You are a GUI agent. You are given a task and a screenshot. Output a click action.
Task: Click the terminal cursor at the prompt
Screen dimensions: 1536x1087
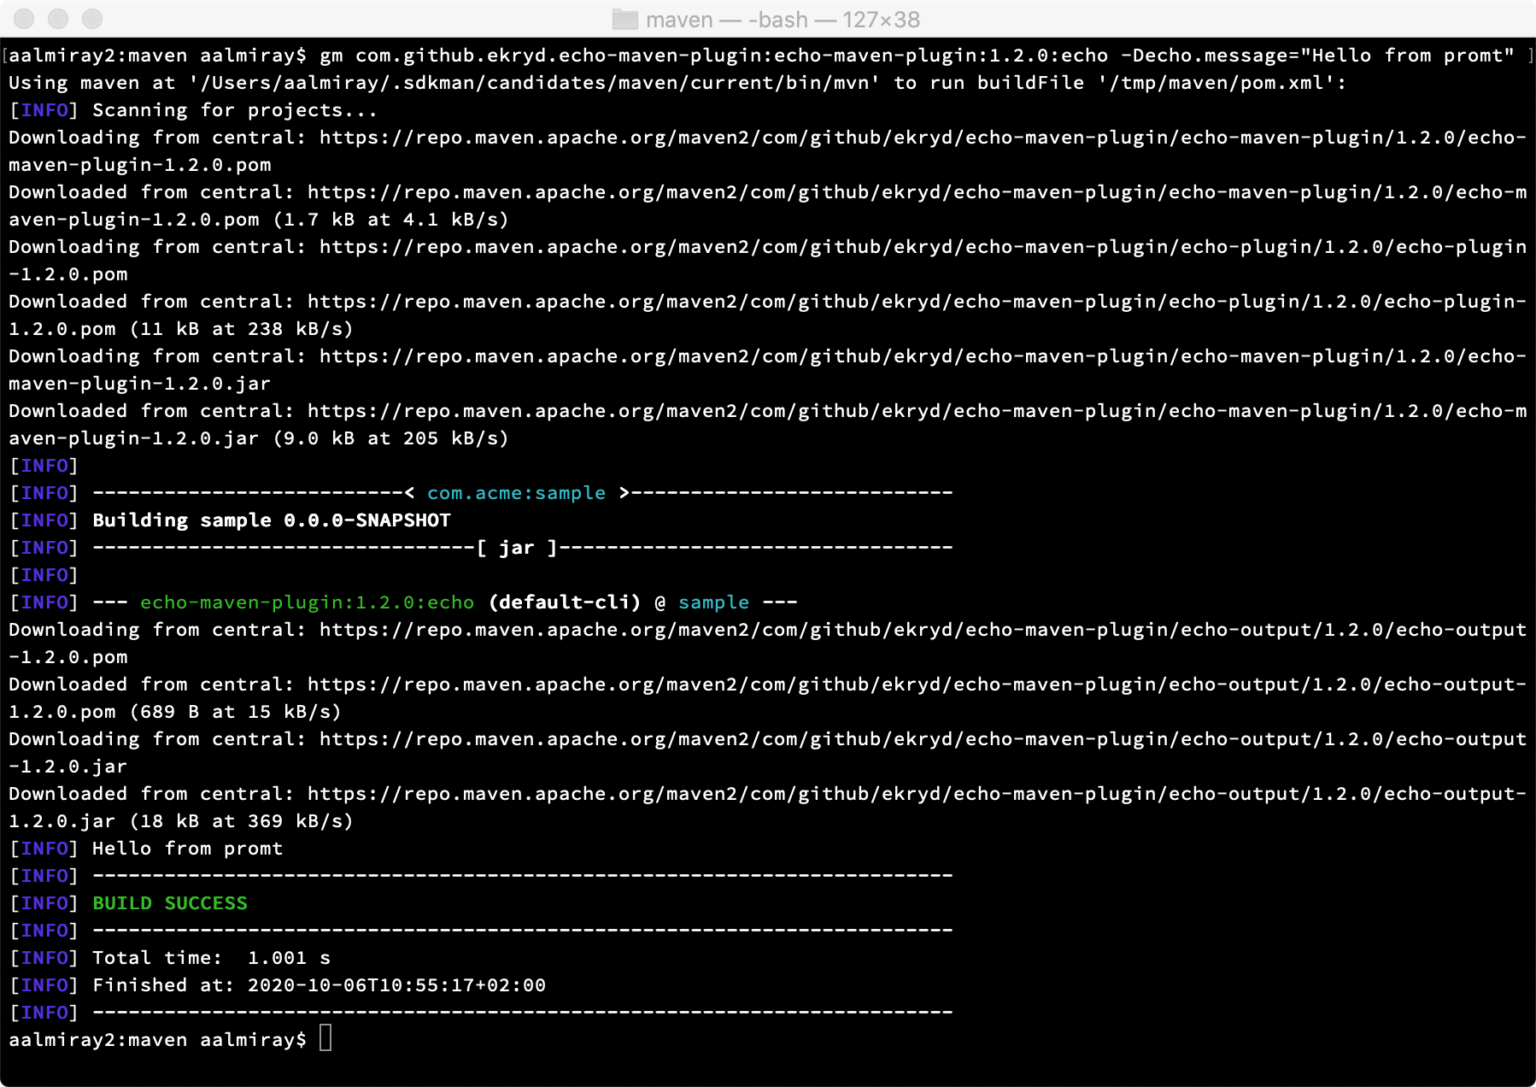(324, 1039)
